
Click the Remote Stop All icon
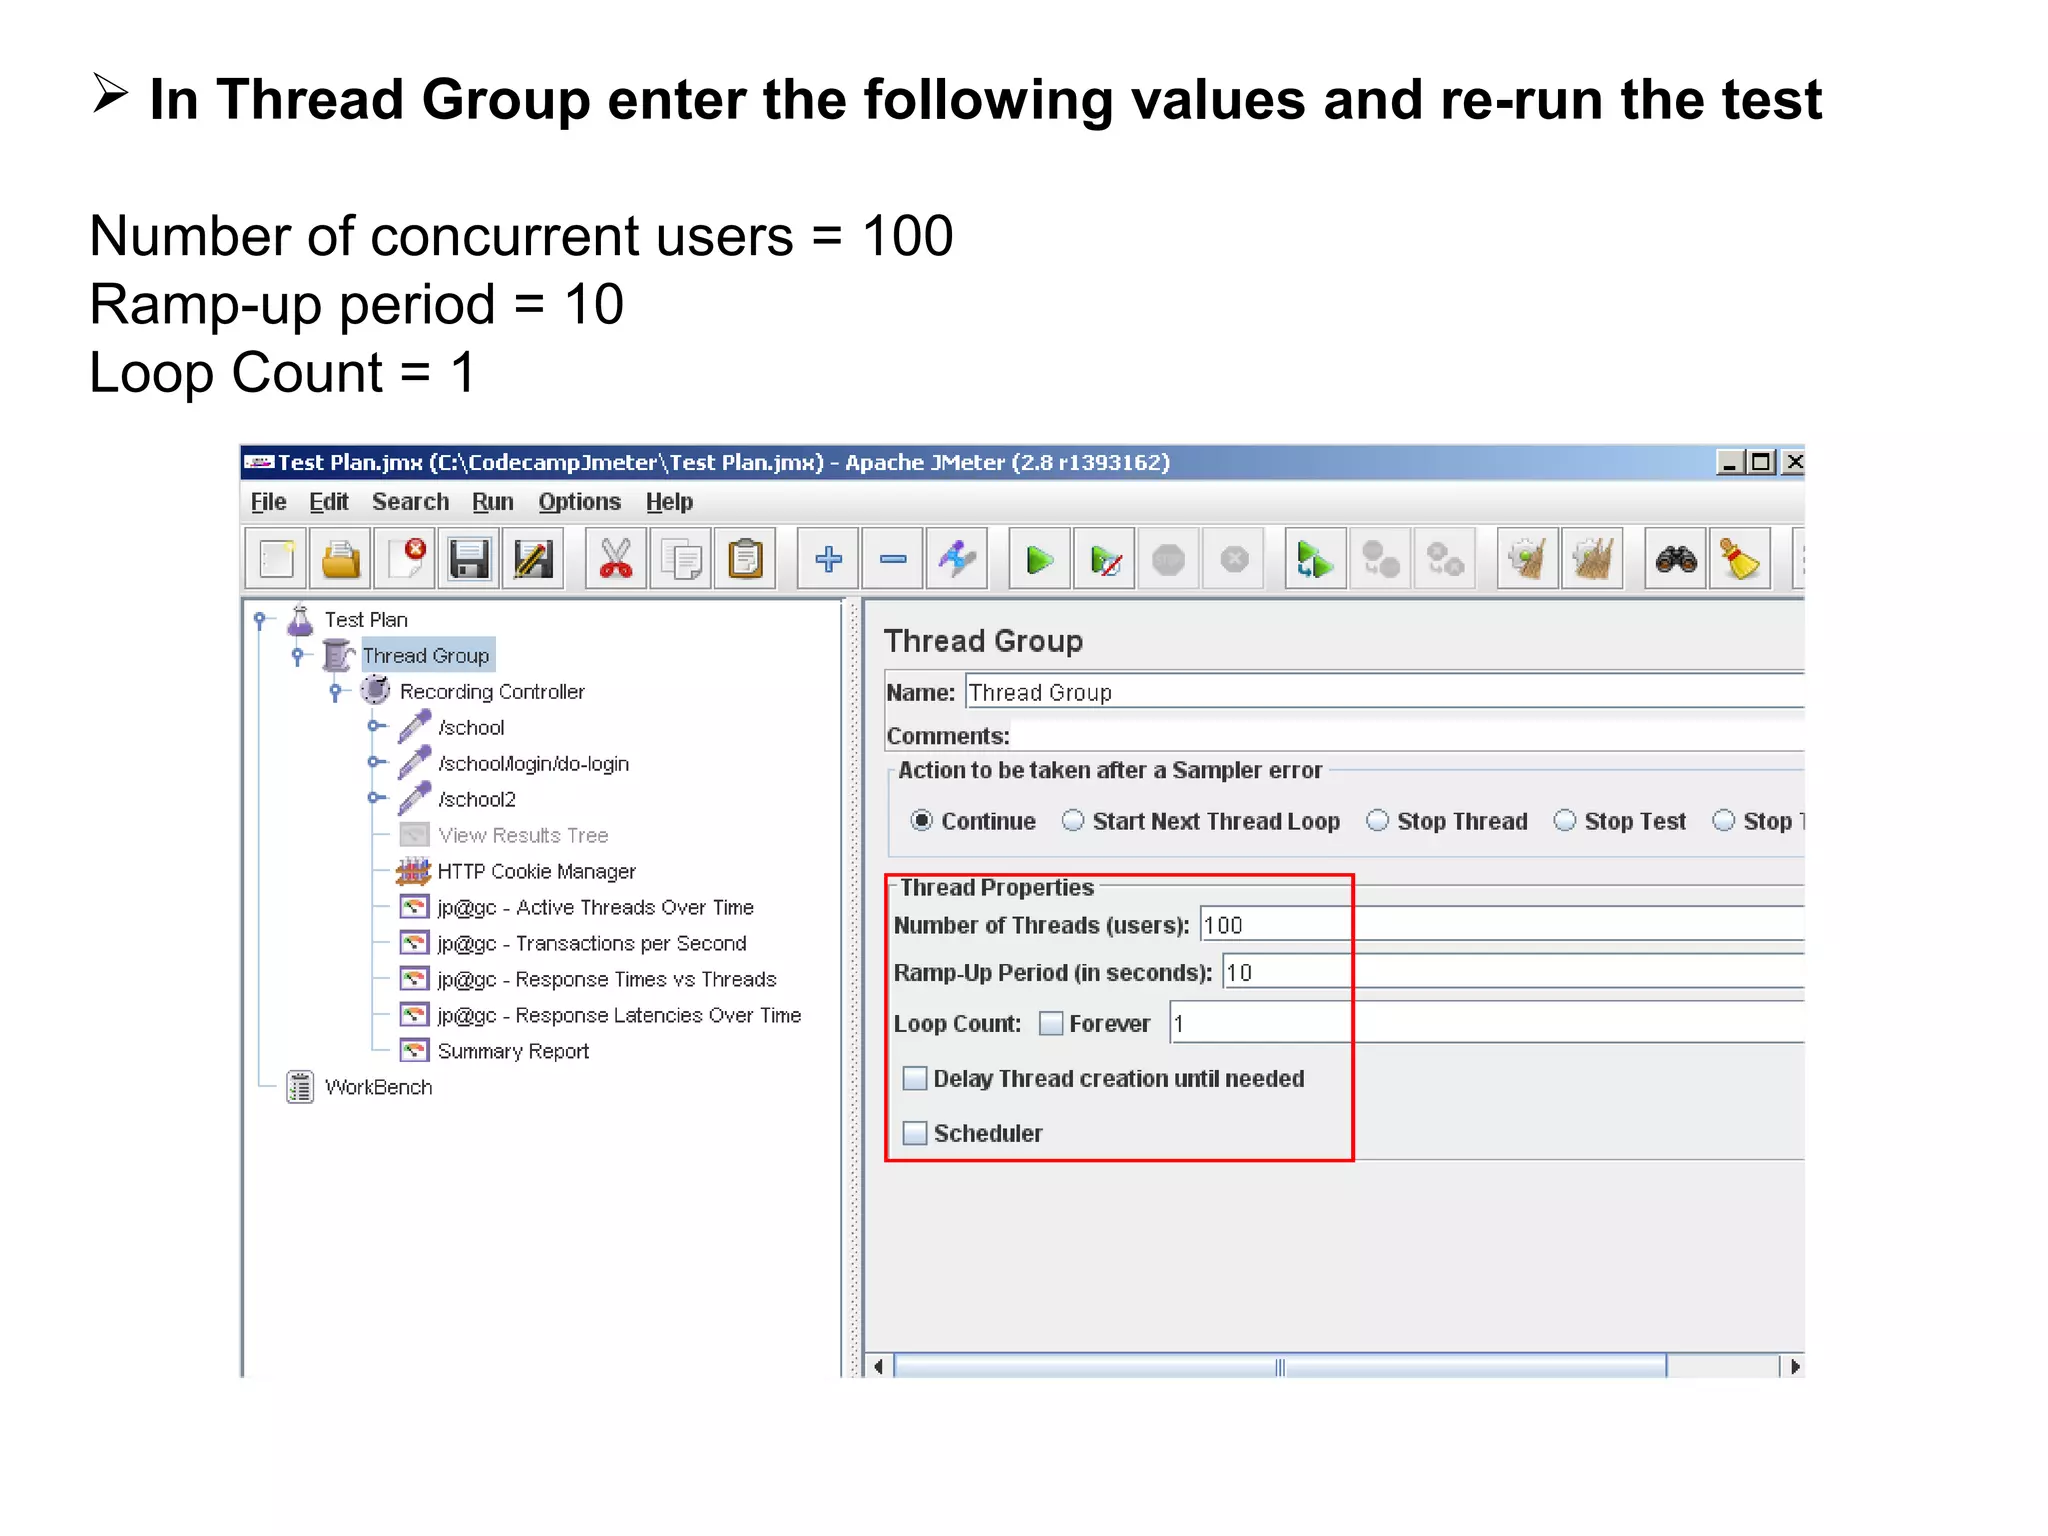click(x=1380, y=559)
